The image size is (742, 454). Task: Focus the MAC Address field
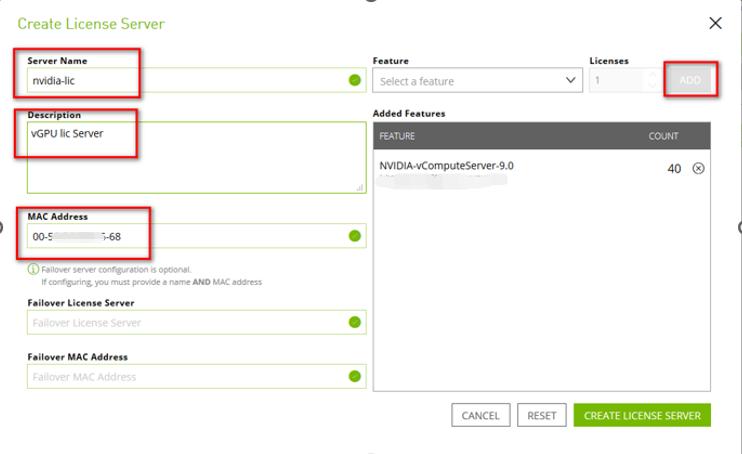(196, 236)
